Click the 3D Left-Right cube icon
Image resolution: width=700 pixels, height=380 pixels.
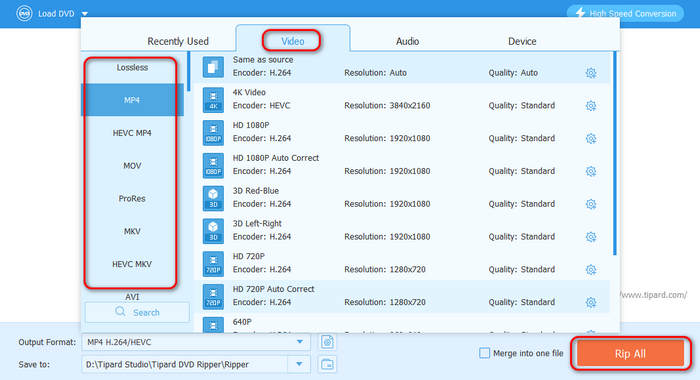pos(213,231)
